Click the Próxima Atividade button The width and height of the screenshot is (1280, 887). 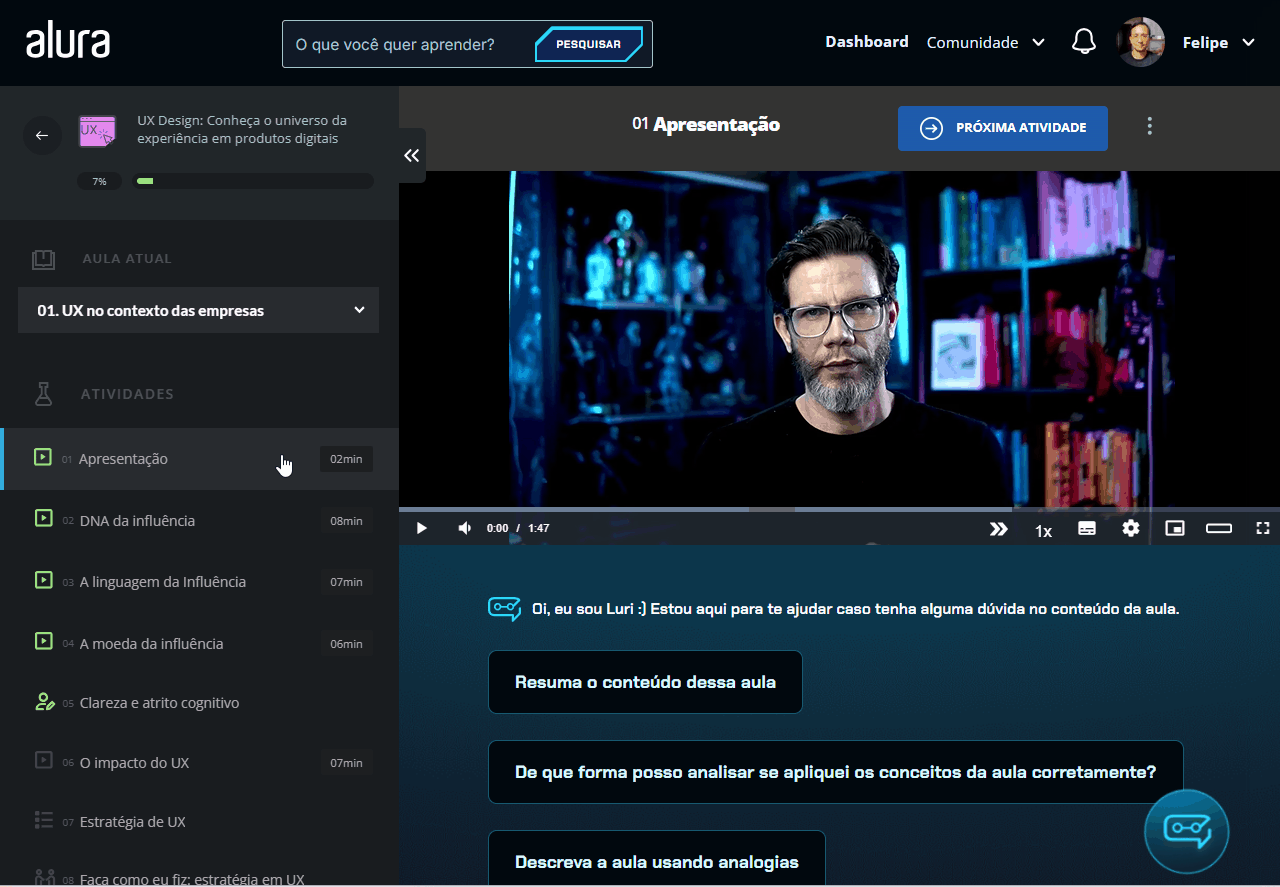tap(1002, 128)
